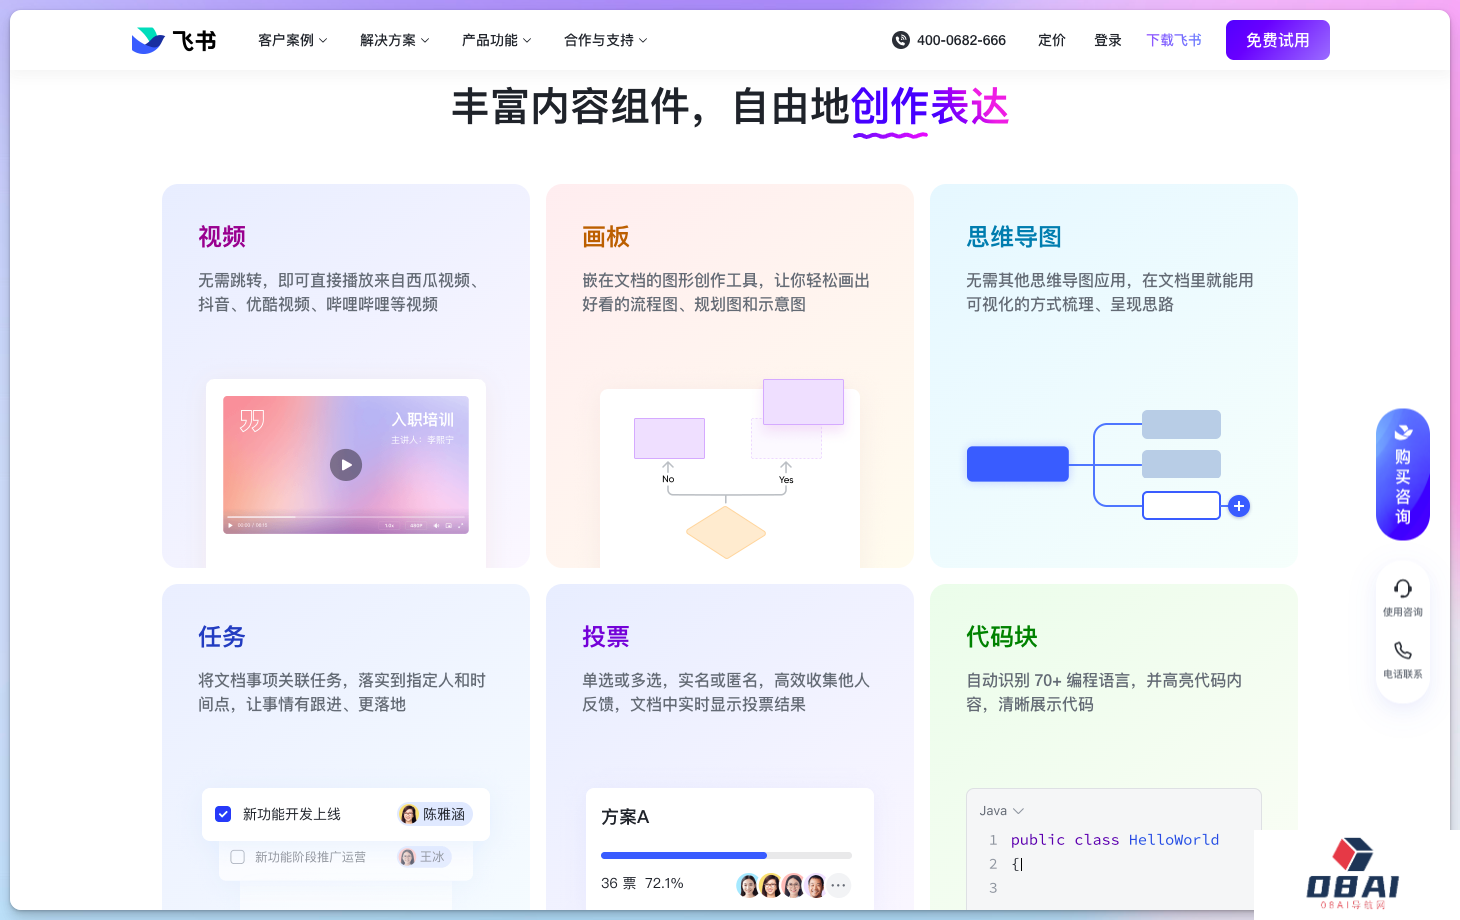
Task: Expand the 客户案例 menu
Action: tap(292, 40)
